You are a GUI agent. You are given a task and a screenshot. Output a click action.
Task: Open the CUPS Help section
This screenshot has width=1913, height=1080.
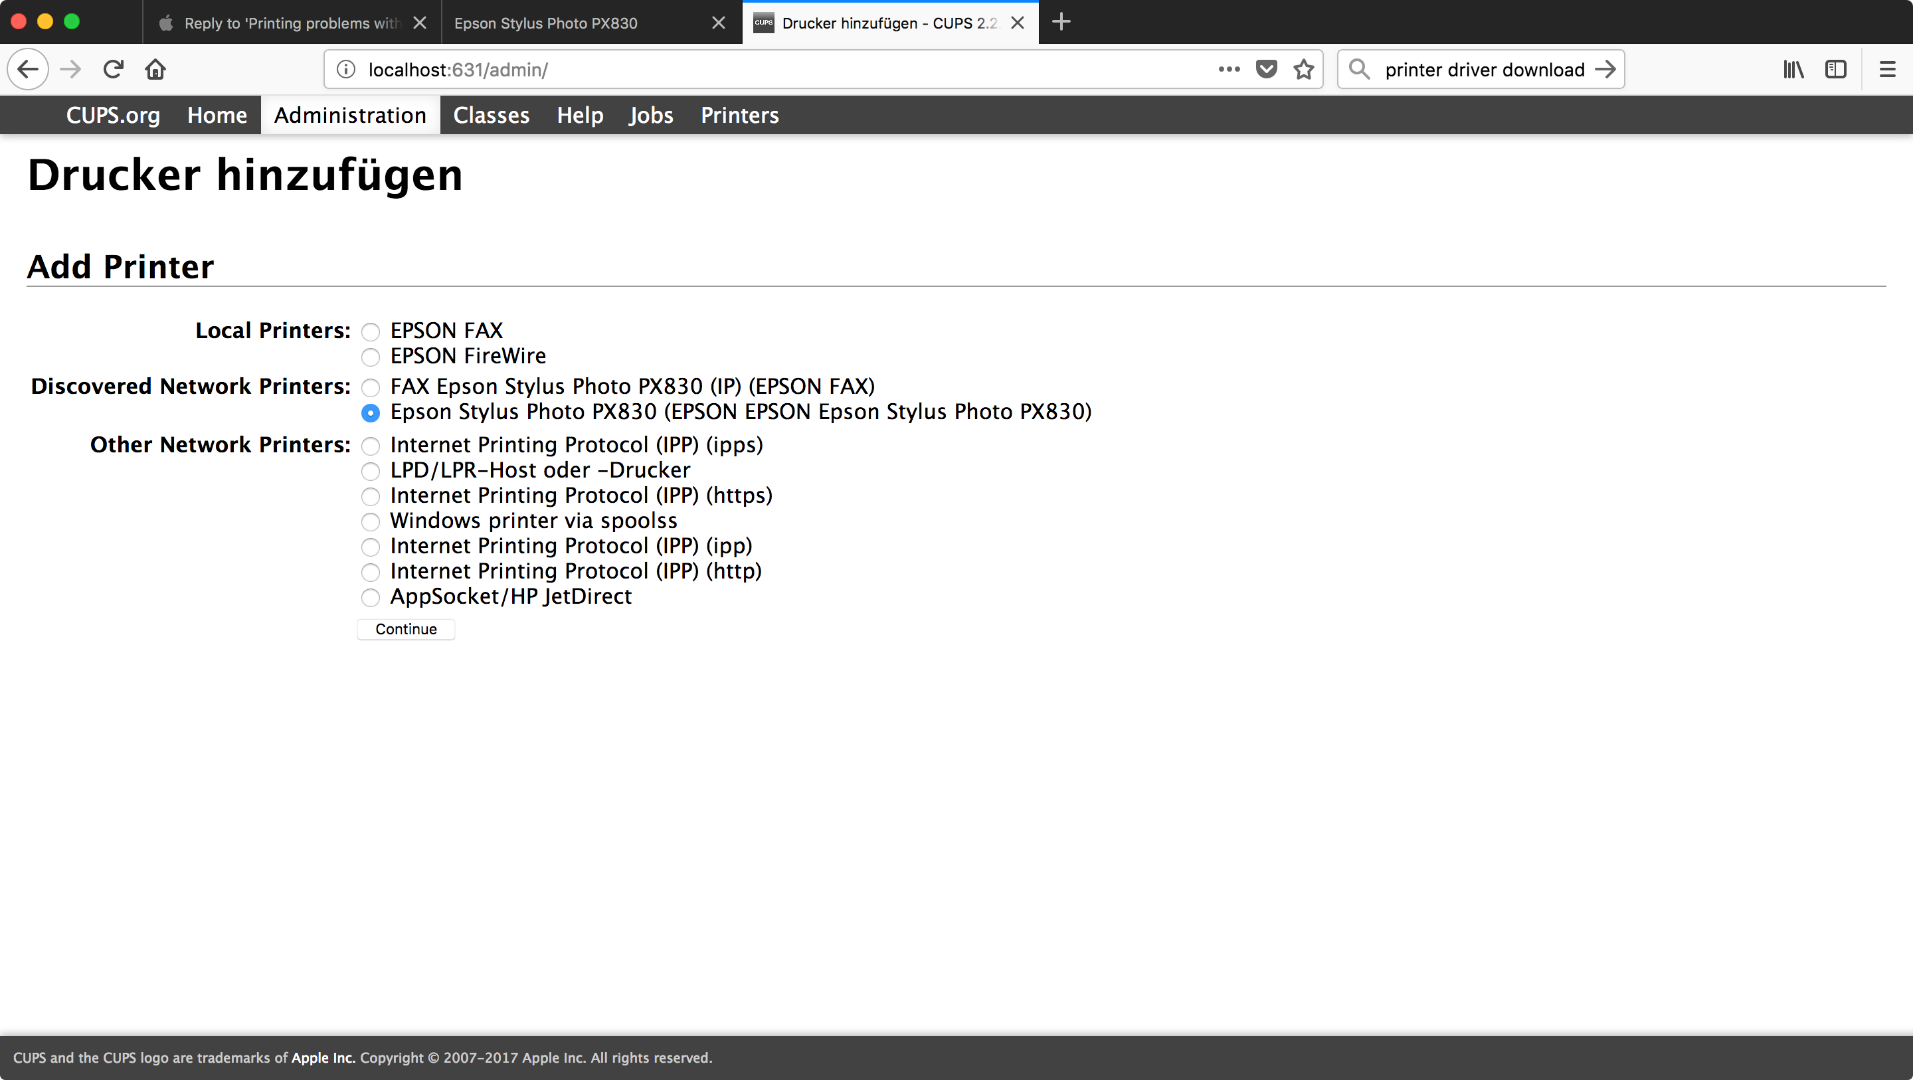coord(580,115)
